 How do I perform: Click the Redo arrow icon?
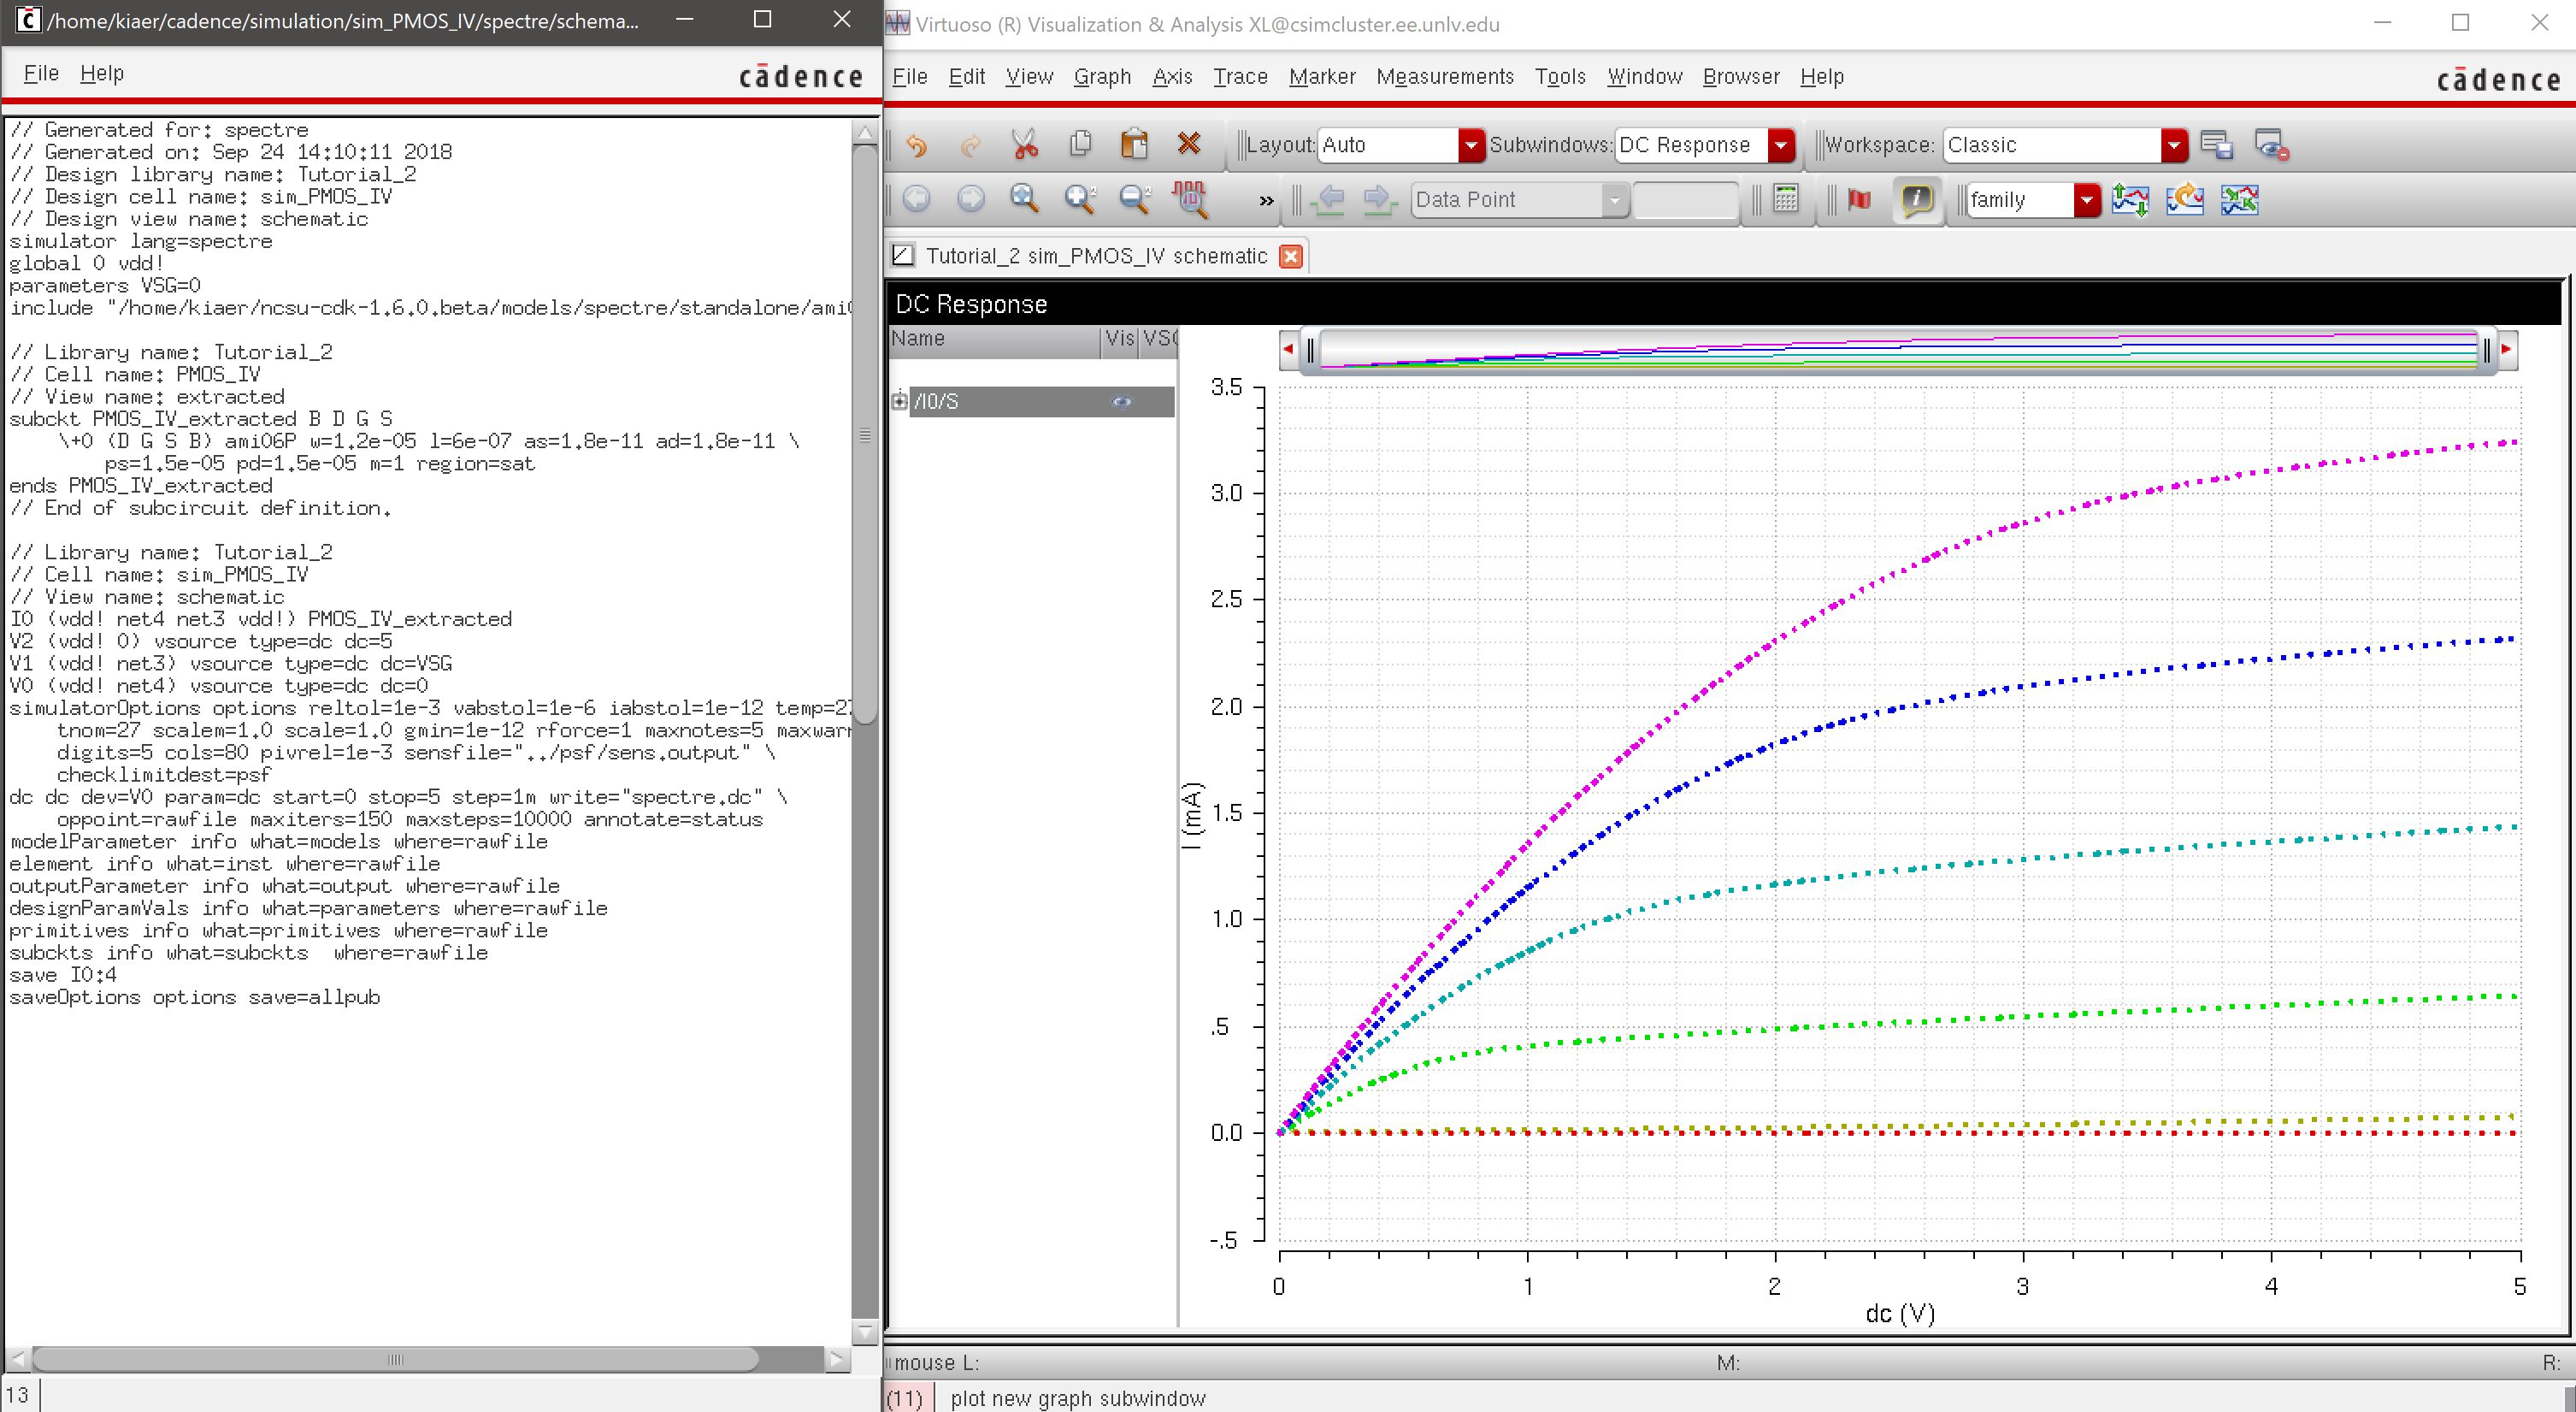(x=970, y=145)
